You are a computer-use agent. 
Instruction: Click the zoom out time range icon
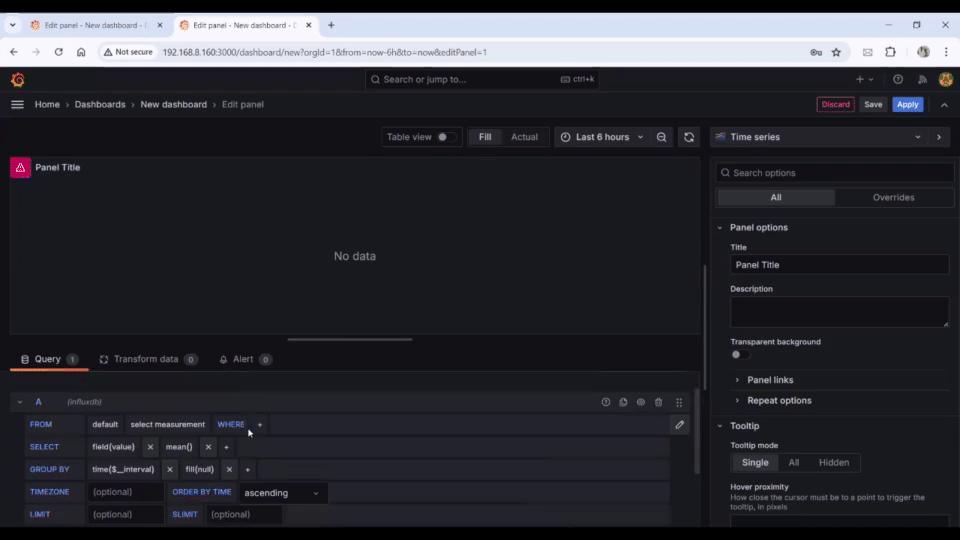(661, 137)
